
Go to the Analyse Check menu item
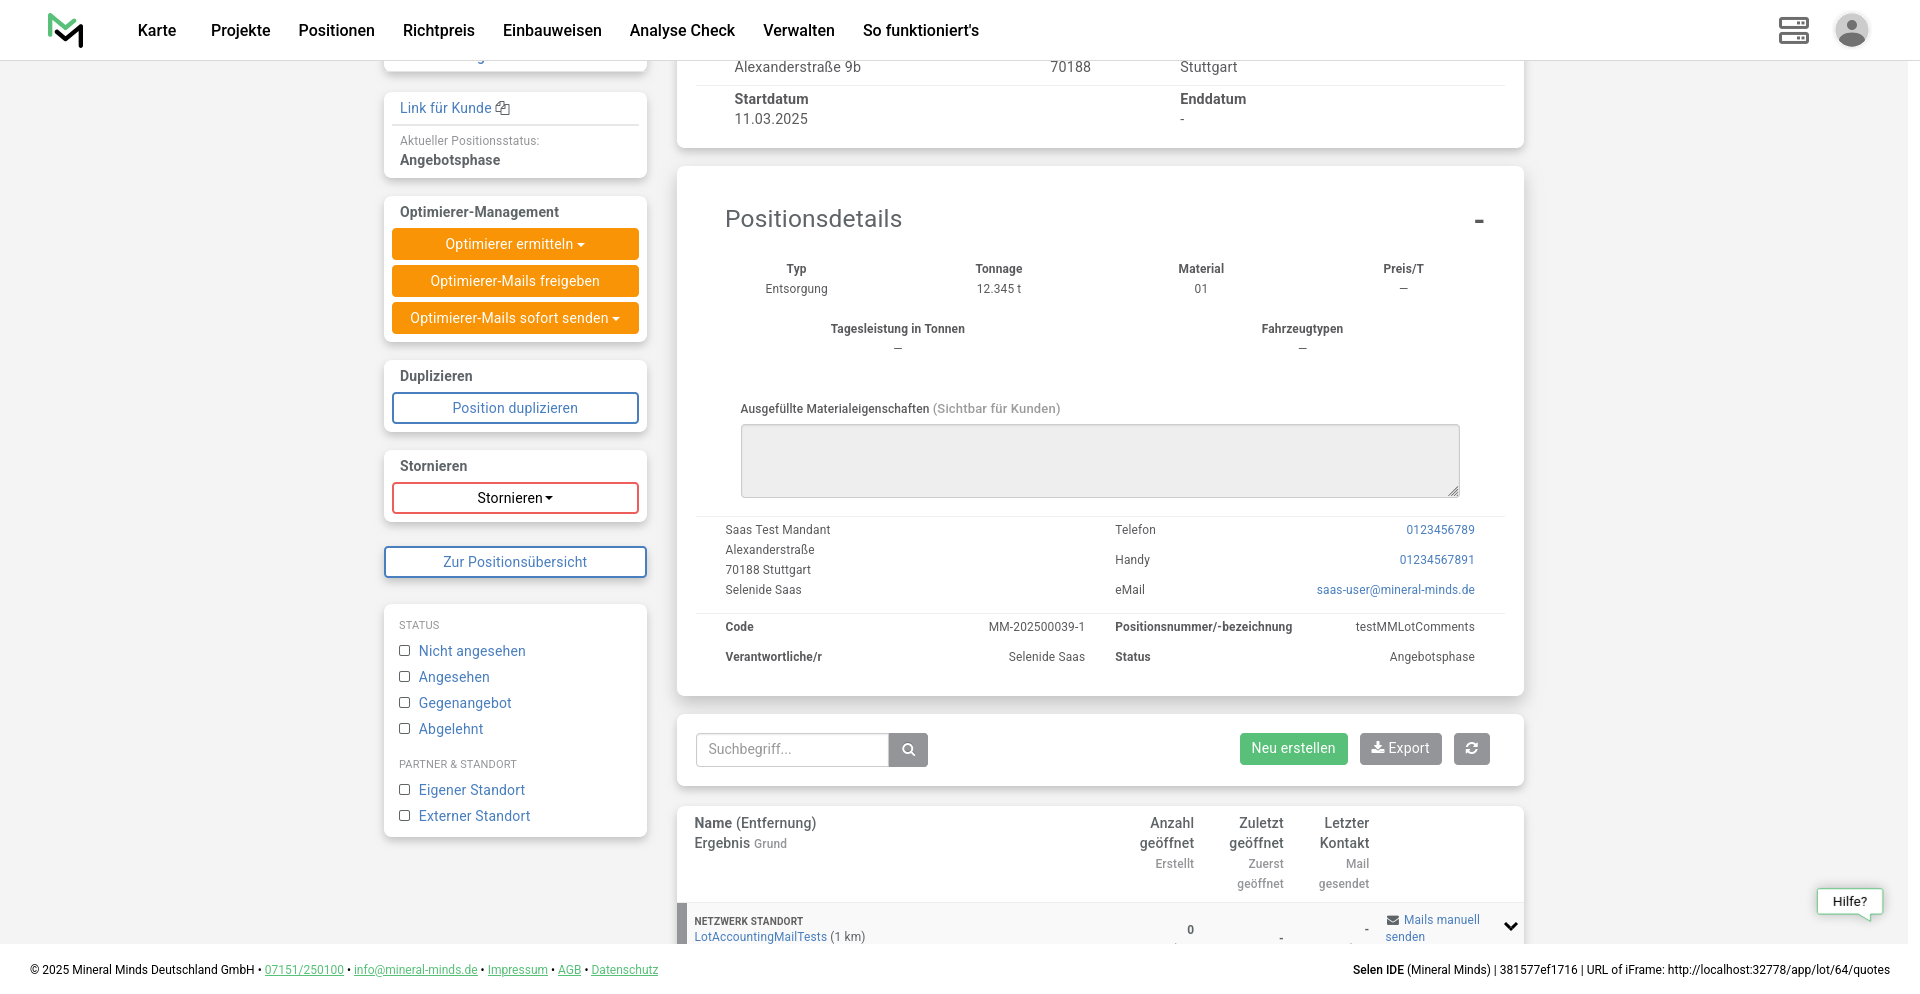(682, 30)
